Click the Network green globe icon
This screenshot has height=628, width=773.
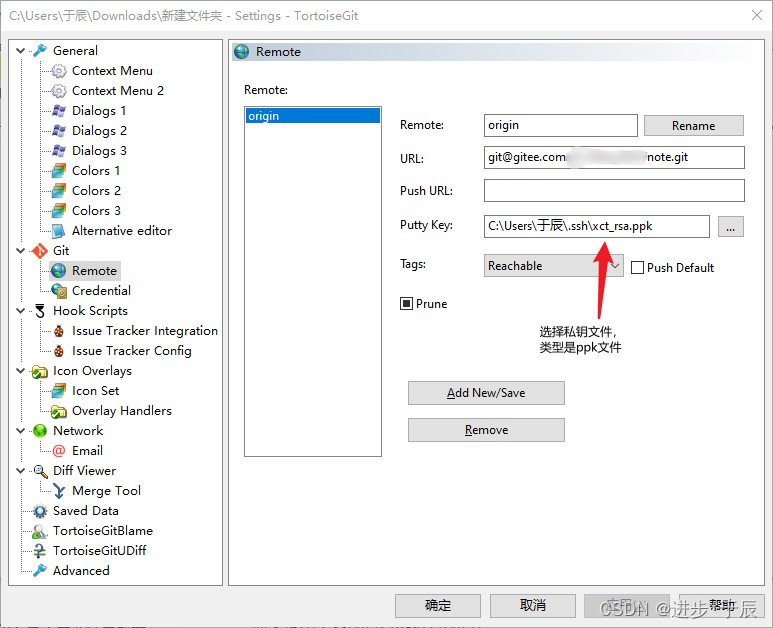coord(40,431)
